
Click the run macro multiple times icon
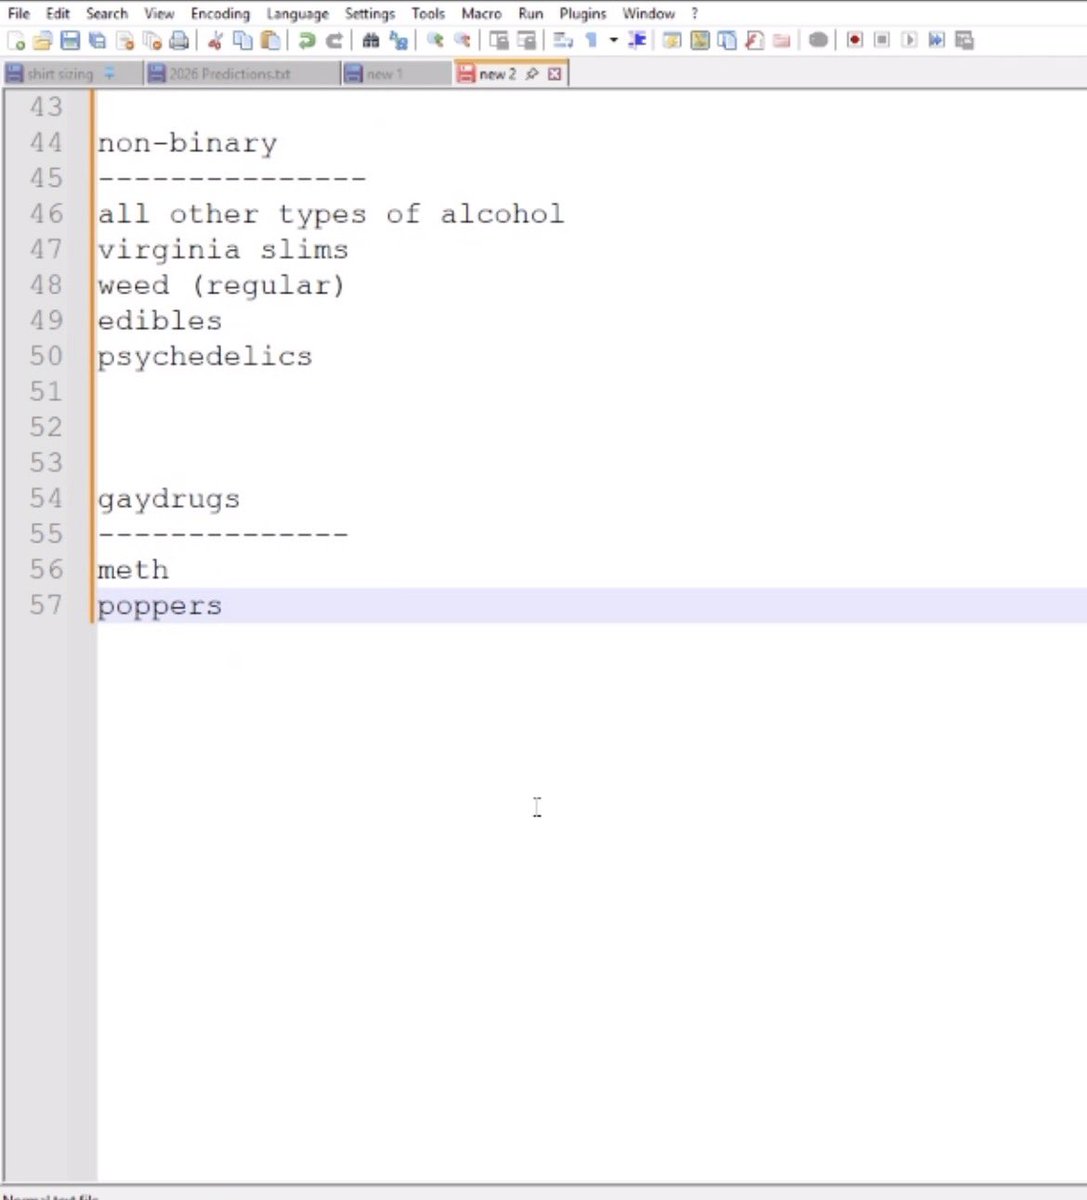click(937, 41)
